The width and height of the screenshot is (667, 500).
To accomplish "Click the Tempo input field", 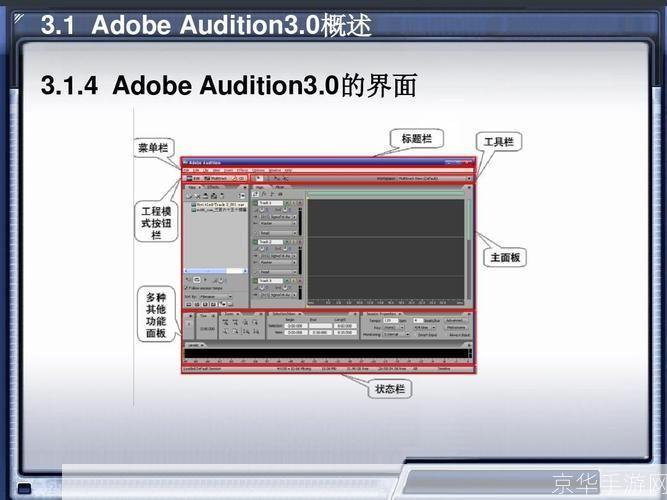I will (x=387, y=320).
